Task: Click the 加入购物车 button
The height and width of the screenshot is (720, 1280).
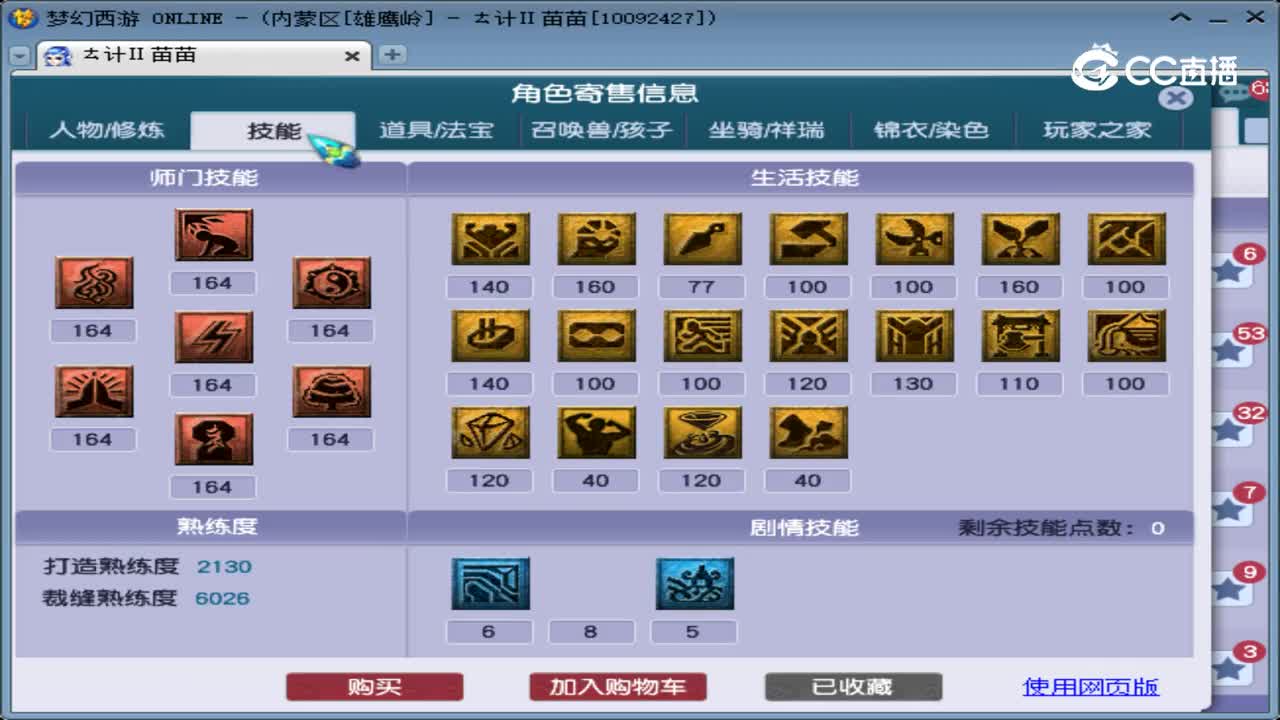Action: (x=617, y=687)
